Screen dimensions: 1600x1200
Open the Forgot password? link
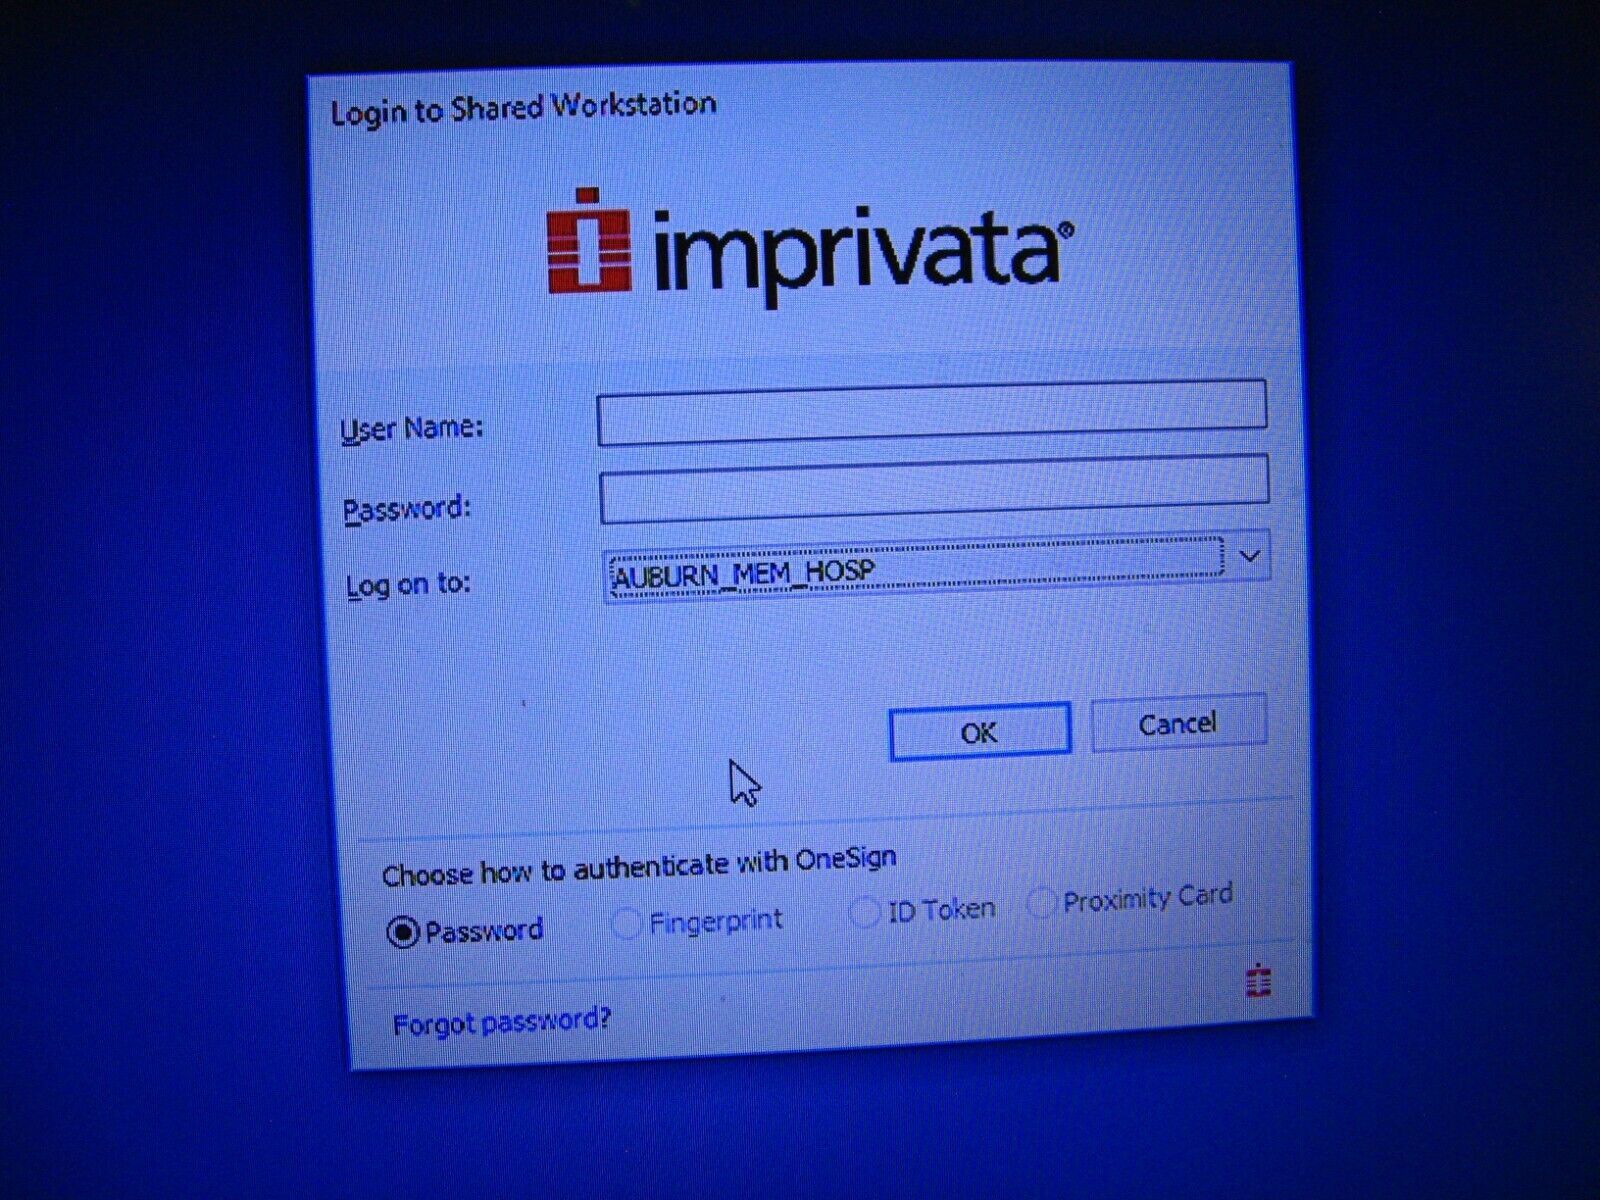(501, 1022)
